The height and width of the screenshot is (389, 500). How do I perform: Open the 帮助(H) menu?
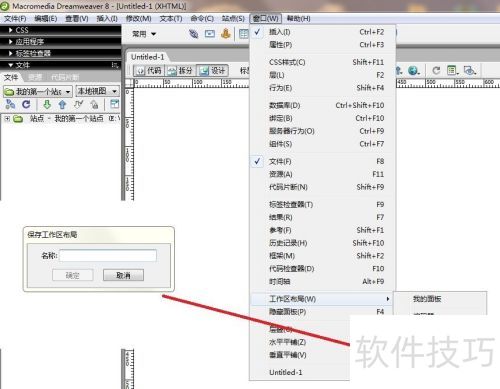pos(298,19)
